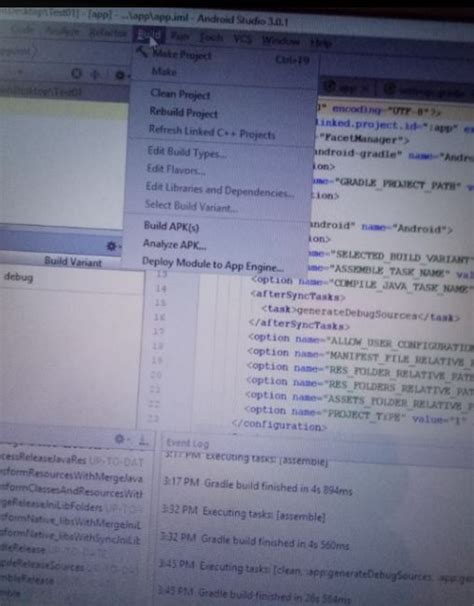Click '3:32 PM Executing tasks: [assemble]' log entry

coord(243,514)
